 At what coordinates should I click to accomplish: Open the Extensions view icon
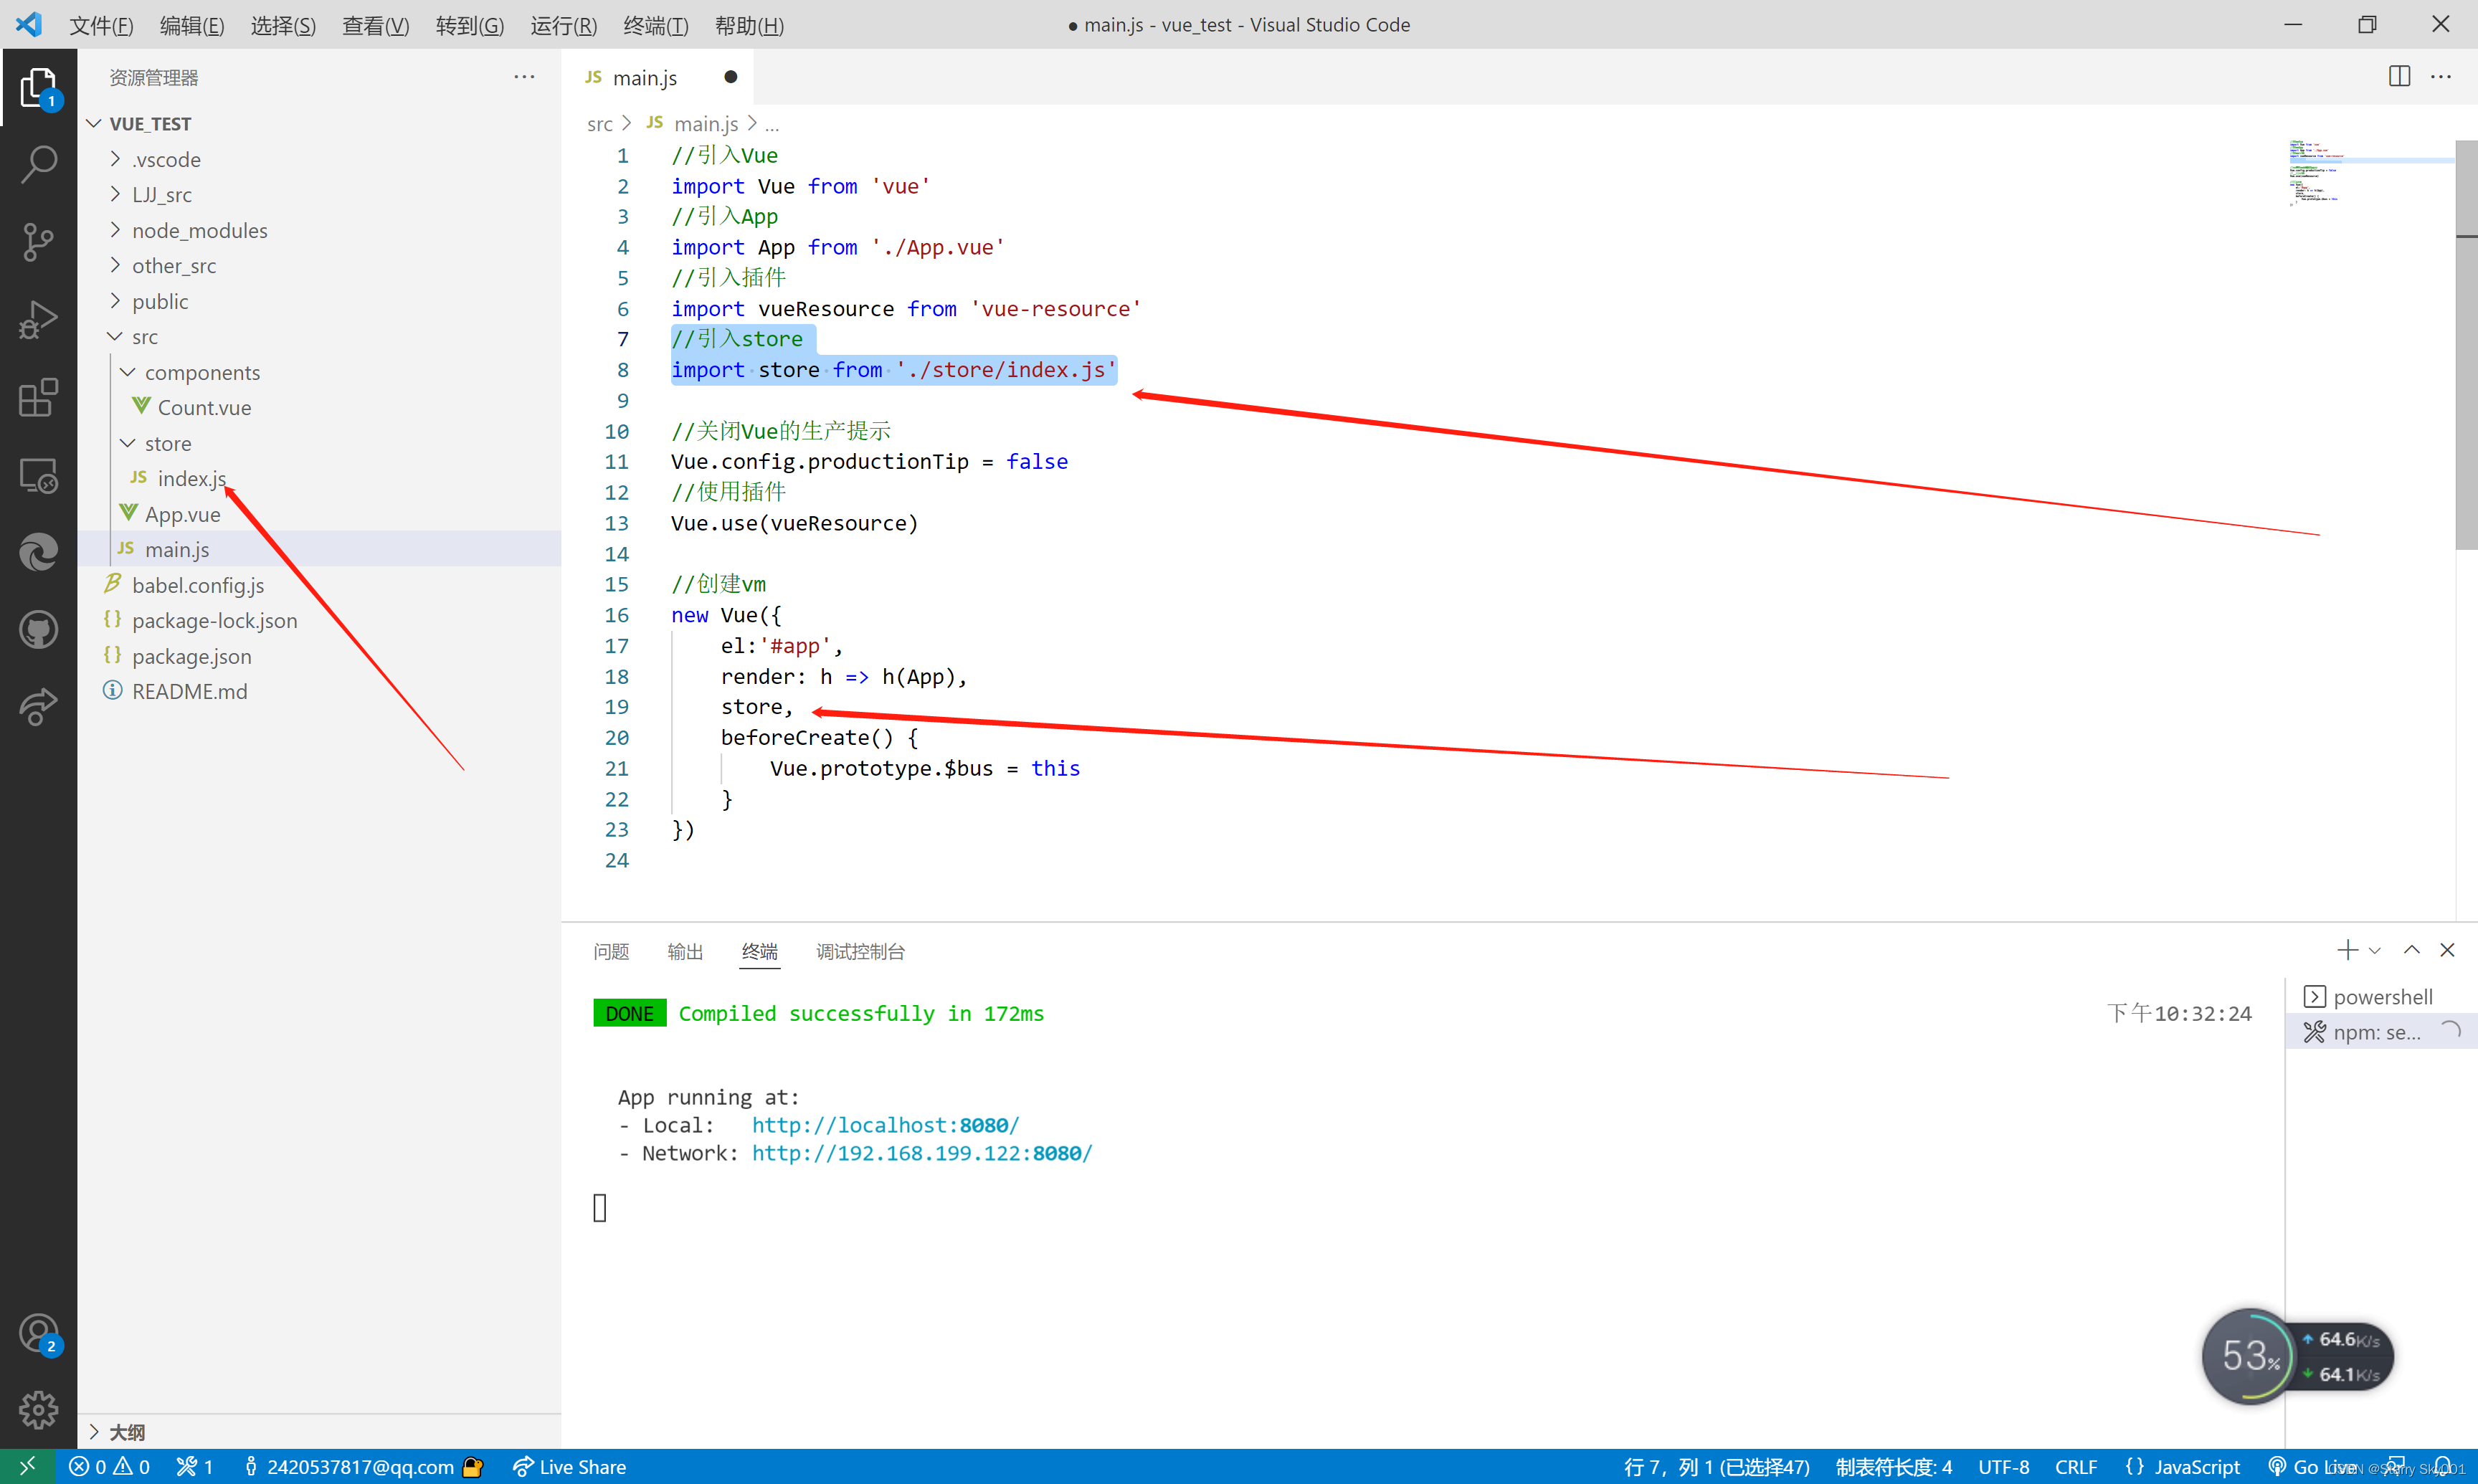tap(38, 398)
